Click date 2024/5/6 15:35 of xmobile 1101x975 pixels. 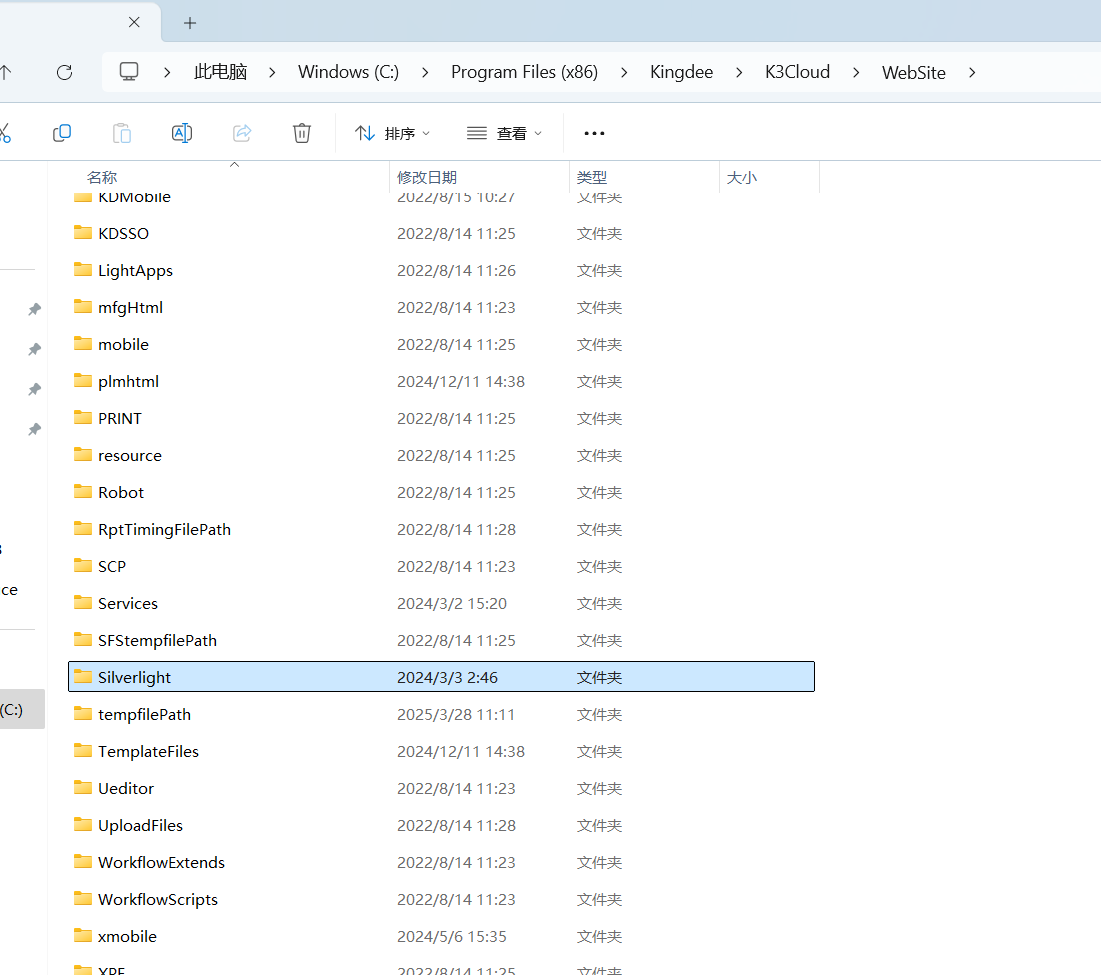pos(451,936)
